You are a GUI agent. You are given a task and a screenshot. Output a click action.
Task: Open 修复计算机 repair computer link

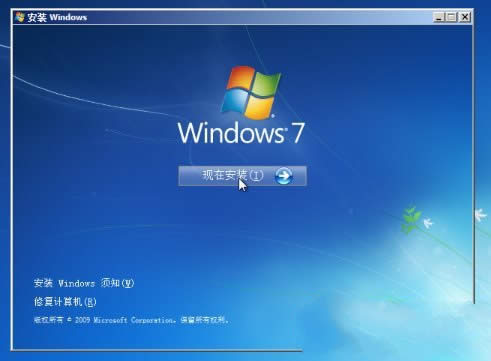pyautogui.click(x=65, y=302)
